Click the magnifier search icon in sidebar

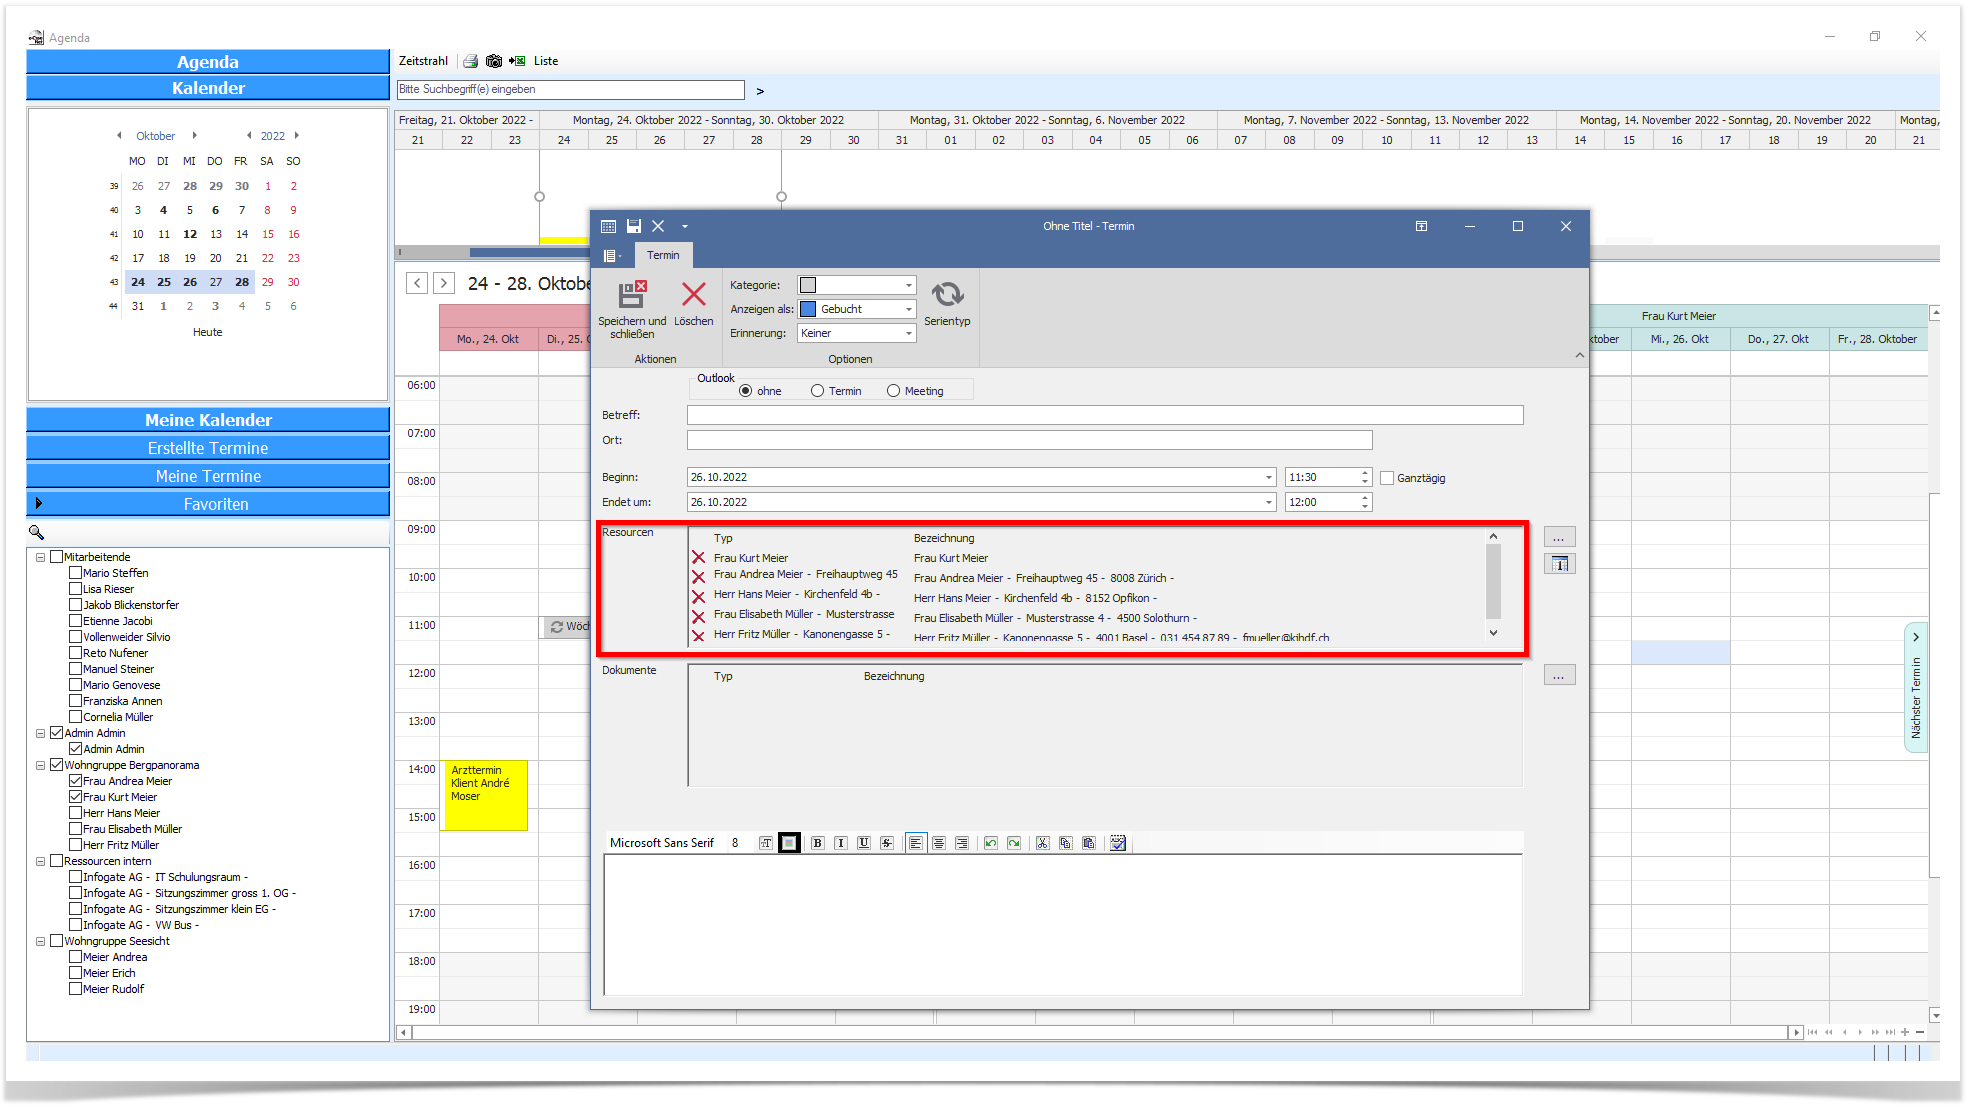click(x=37, y=532)
